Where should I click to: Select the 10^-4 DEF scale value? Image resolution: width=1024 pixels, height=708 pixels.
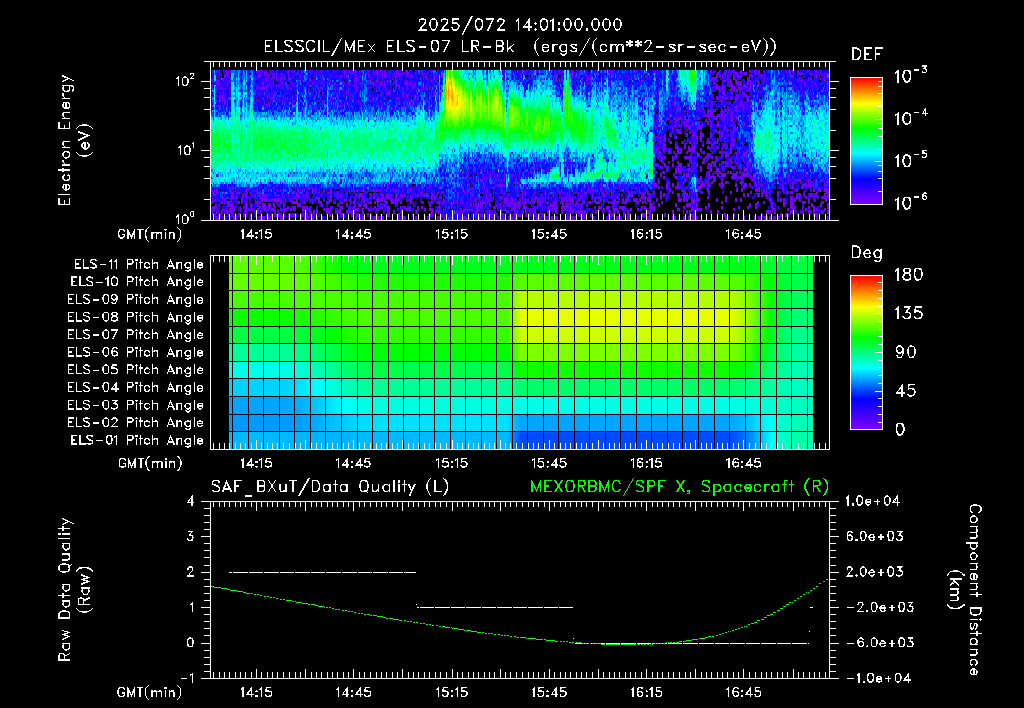(x=910, y=117)
